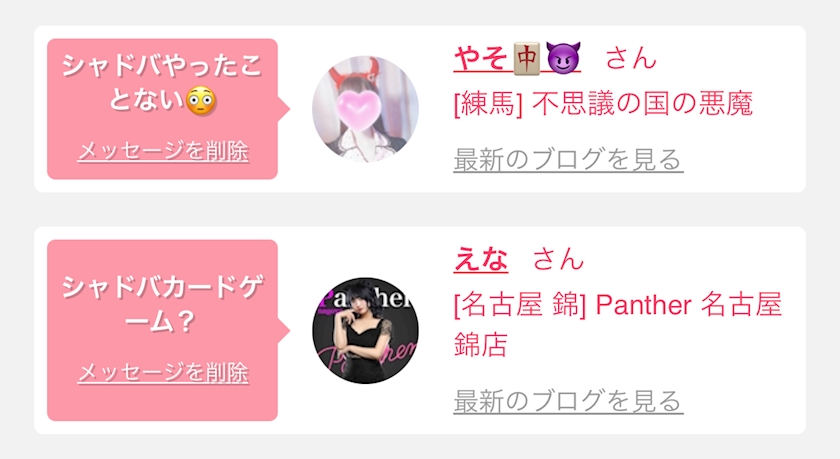Click the さん honorific beside やそ

(x=631, y=58)
